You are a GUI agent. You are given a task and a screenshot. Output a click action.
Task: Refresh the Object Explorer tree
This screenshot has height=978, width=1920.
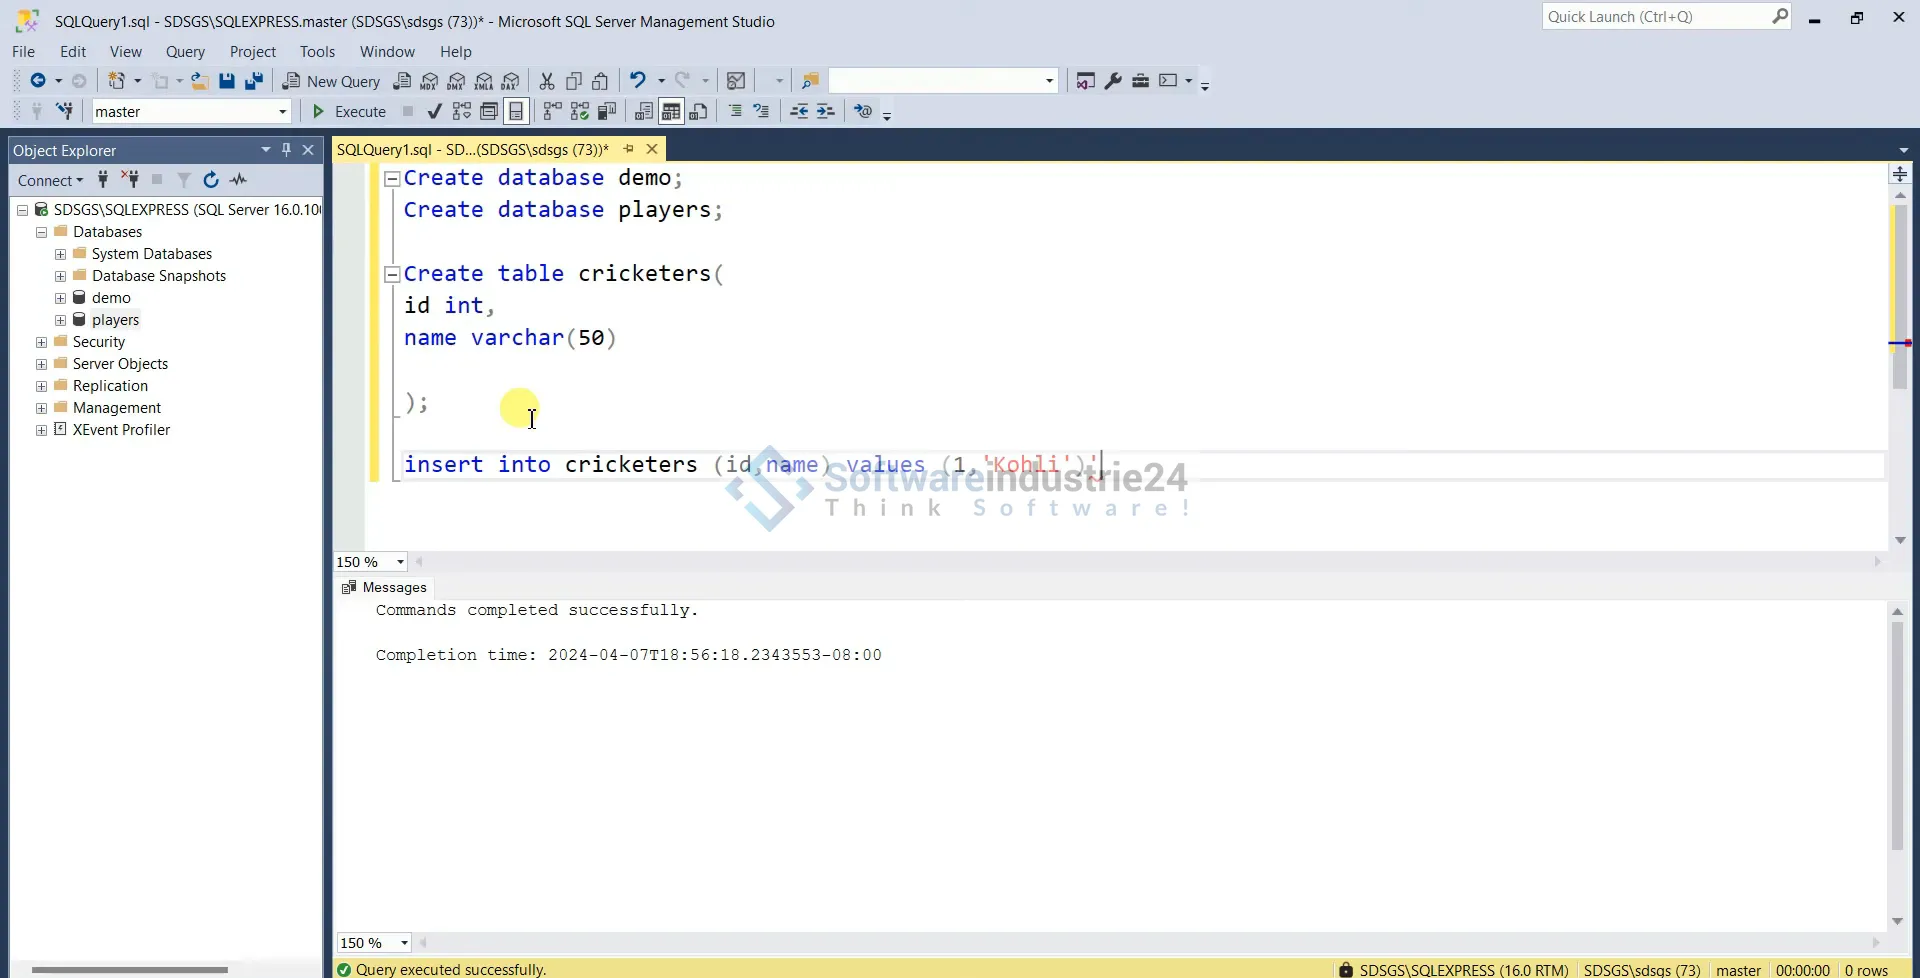[211, 180]
